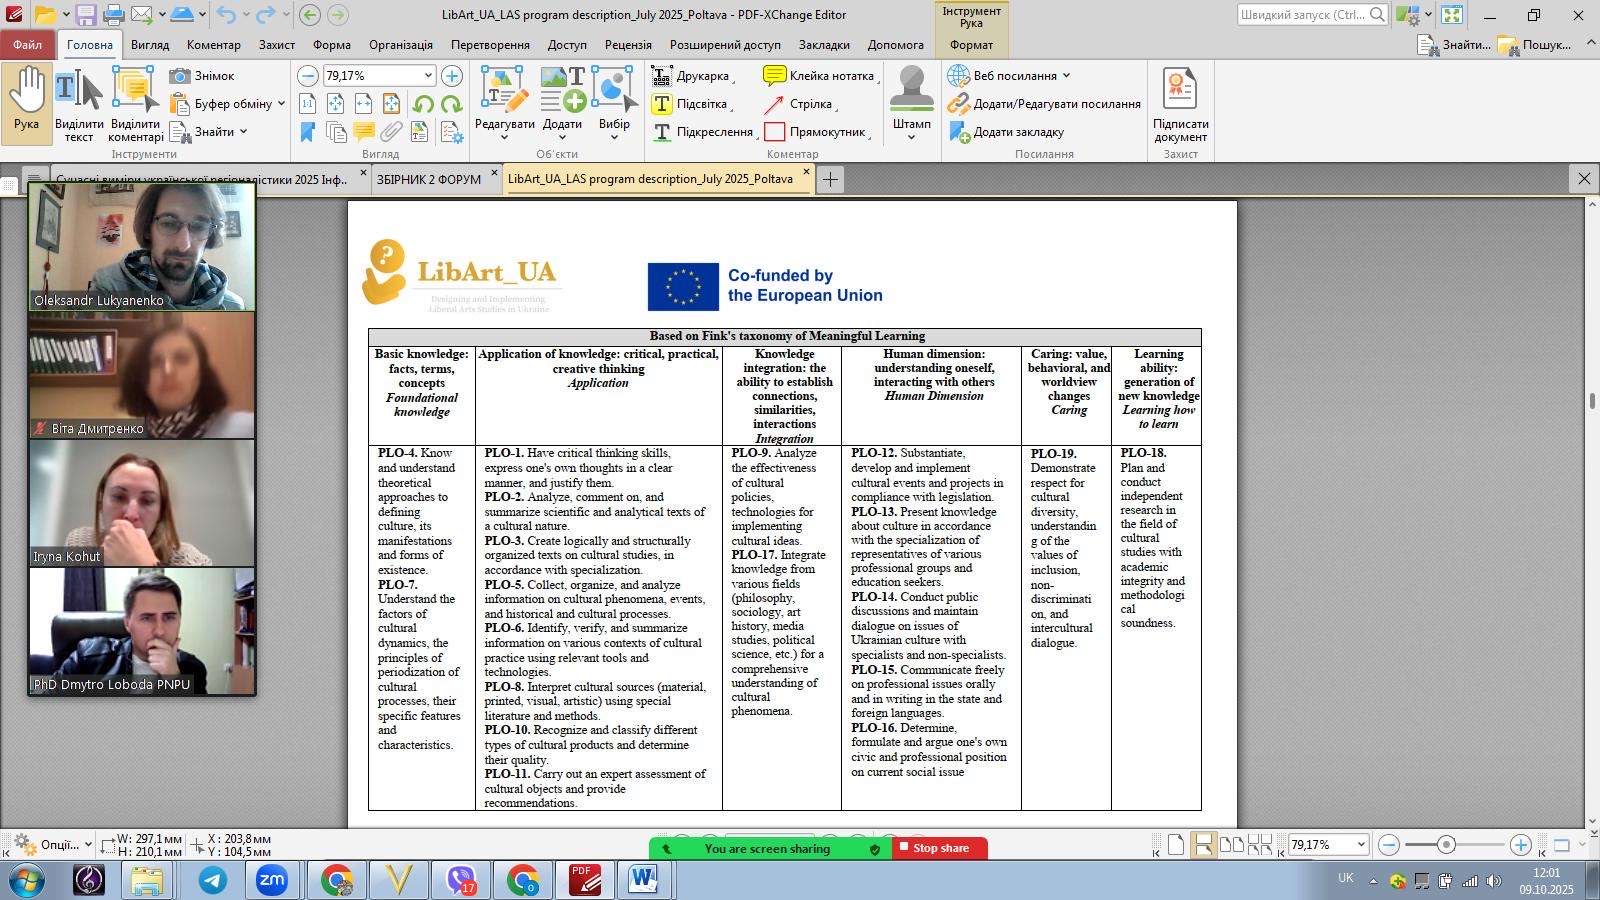Viewport: 1600px width, 900px height.
Task: Enable two pages continuous layout
Action: (x=1259, y=846)
